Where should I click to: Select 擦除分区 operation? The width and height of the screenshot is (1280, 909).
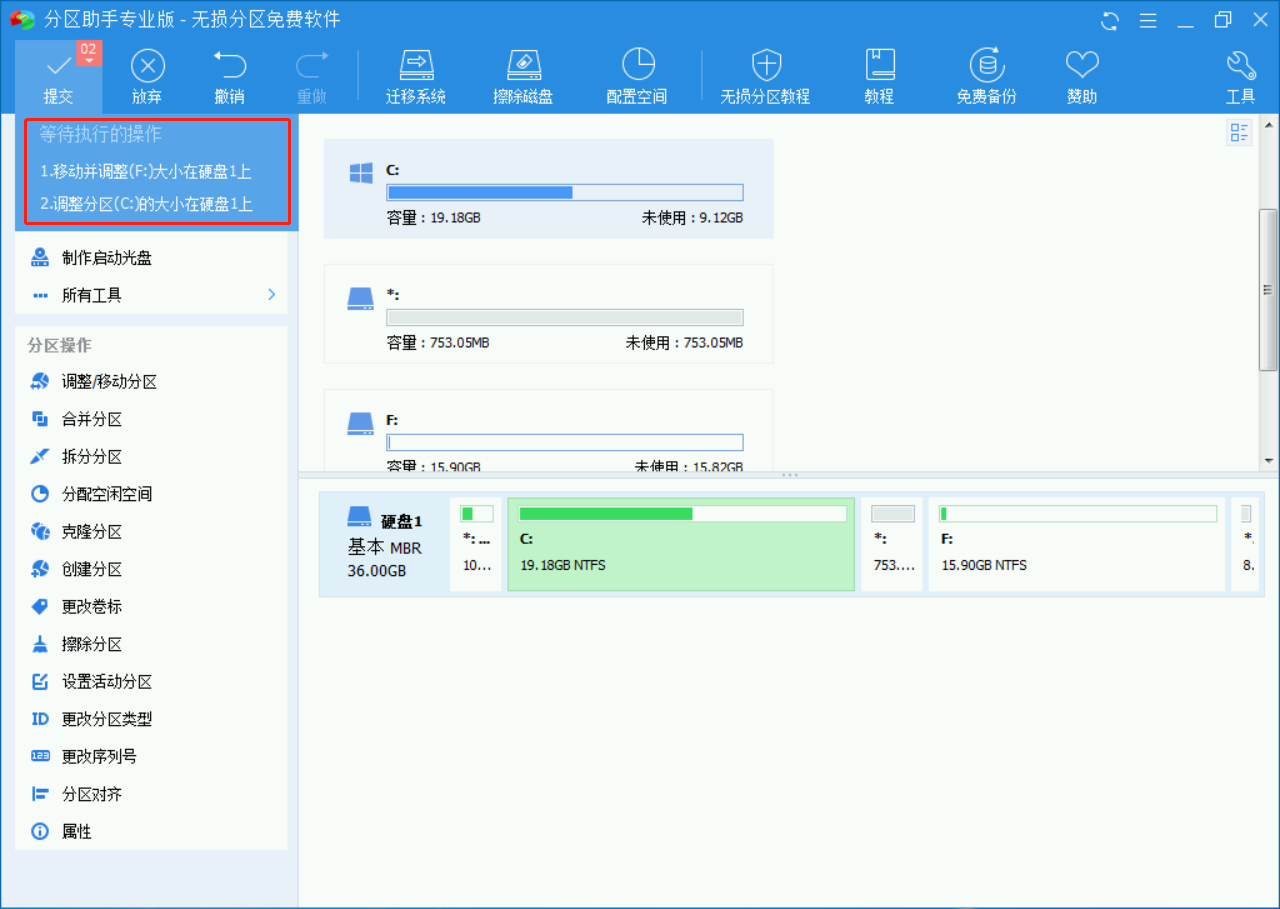click(152, 645)
